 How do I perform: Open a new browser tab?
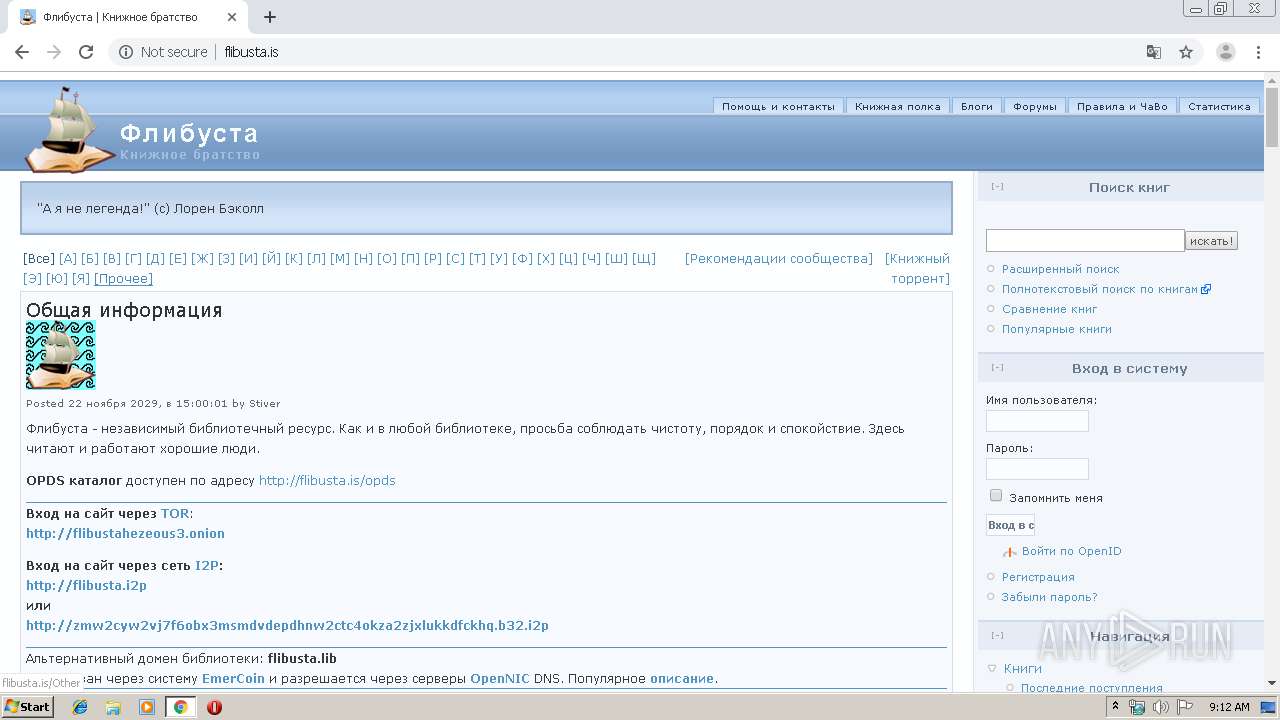[x=270, y=17]
